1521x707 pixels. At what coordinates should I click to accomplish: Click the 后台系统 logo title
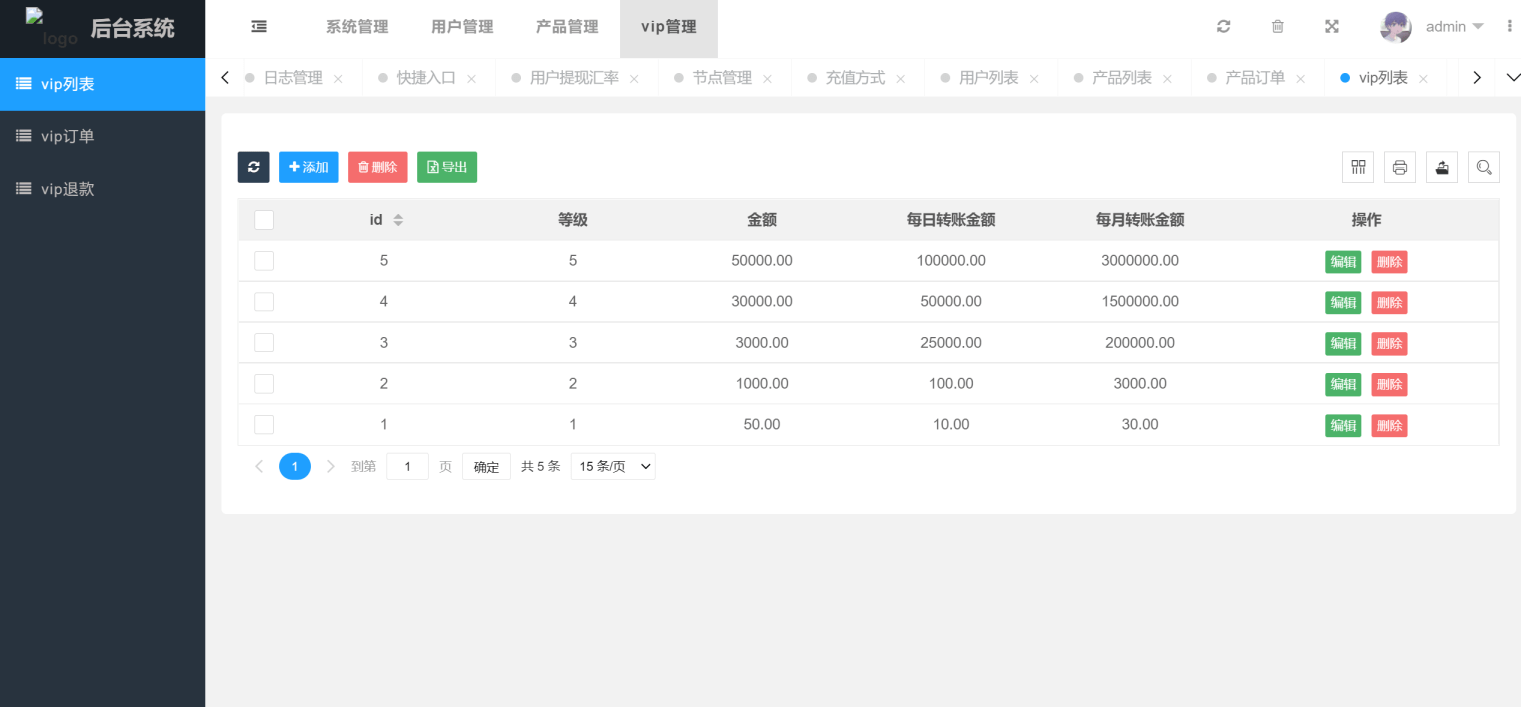point(133,29)
